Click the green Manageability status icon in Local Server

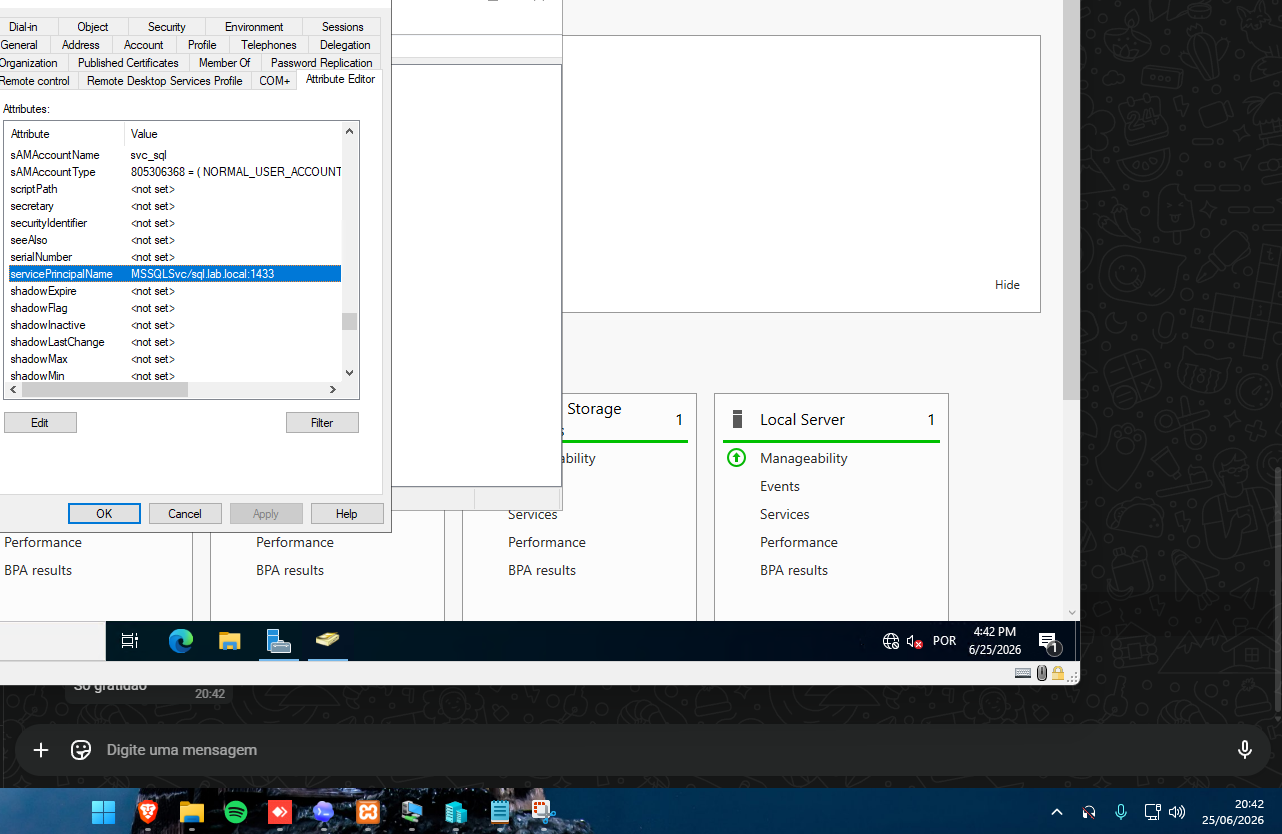coord(736,458)
